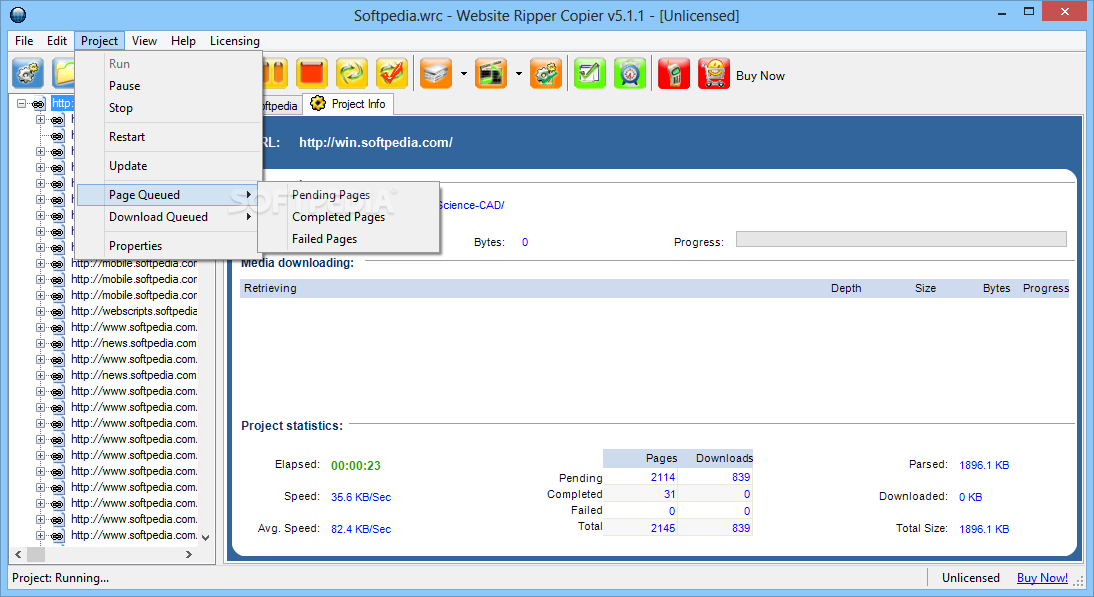This screenshot has height=597, width=1094.
Task: Expand the webscripts.softpedia tree node
Action: (40, 311)
